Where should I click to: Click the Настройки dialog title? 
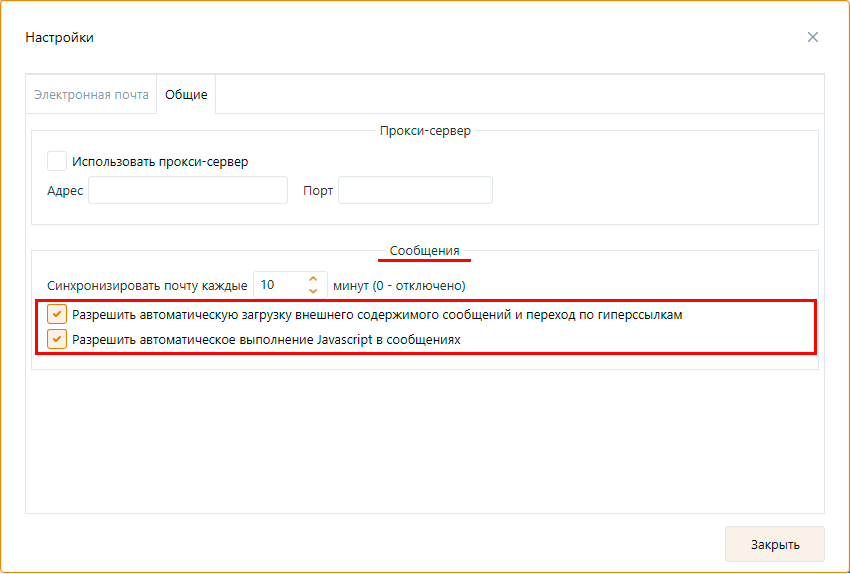click(x=60, y=37)
